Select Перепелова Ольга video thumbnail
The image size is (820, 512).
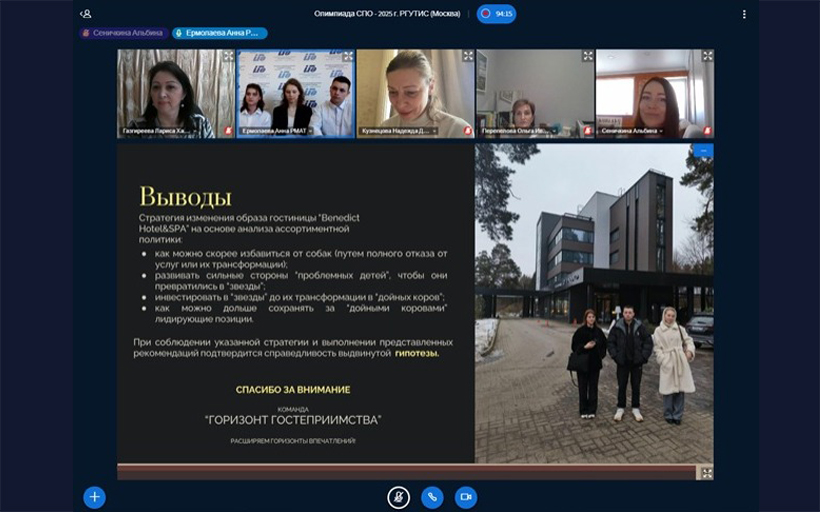[x=535, y=94]
